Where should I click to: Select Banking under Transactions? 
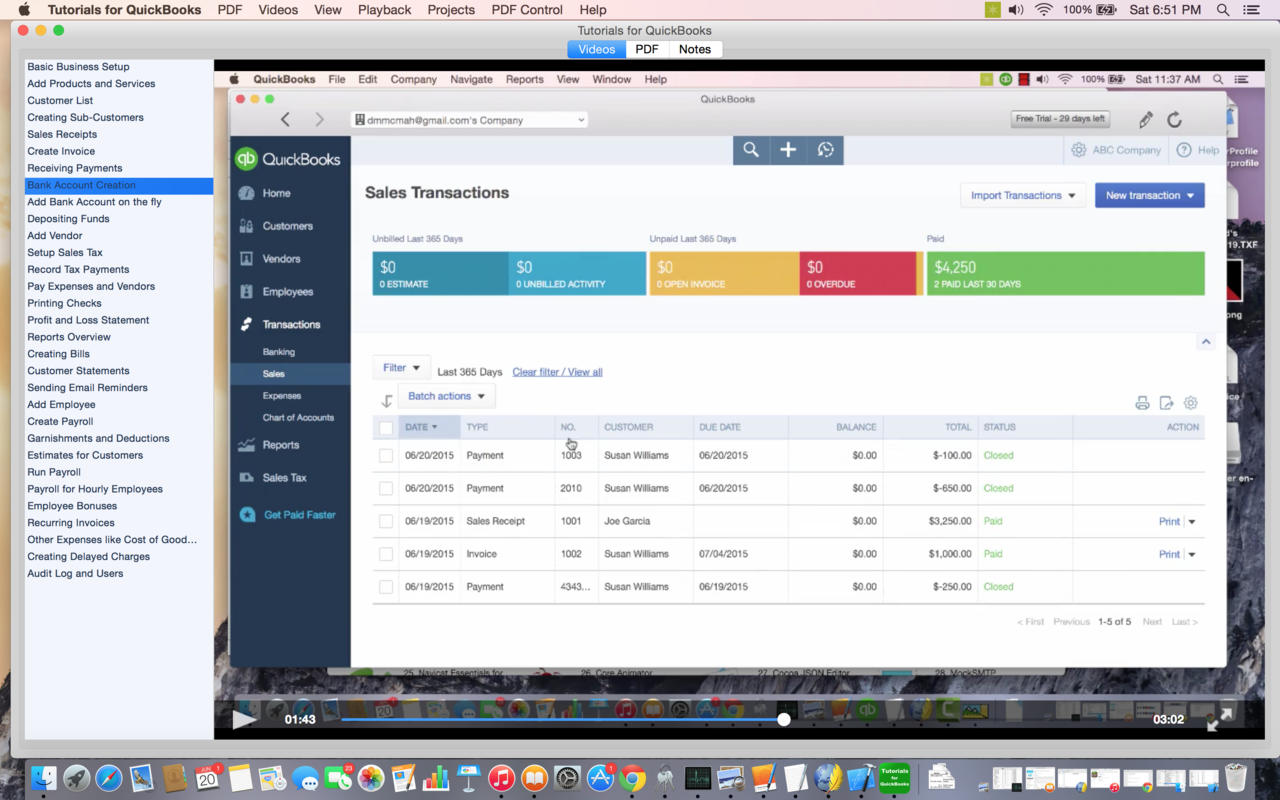coord(279,352)
